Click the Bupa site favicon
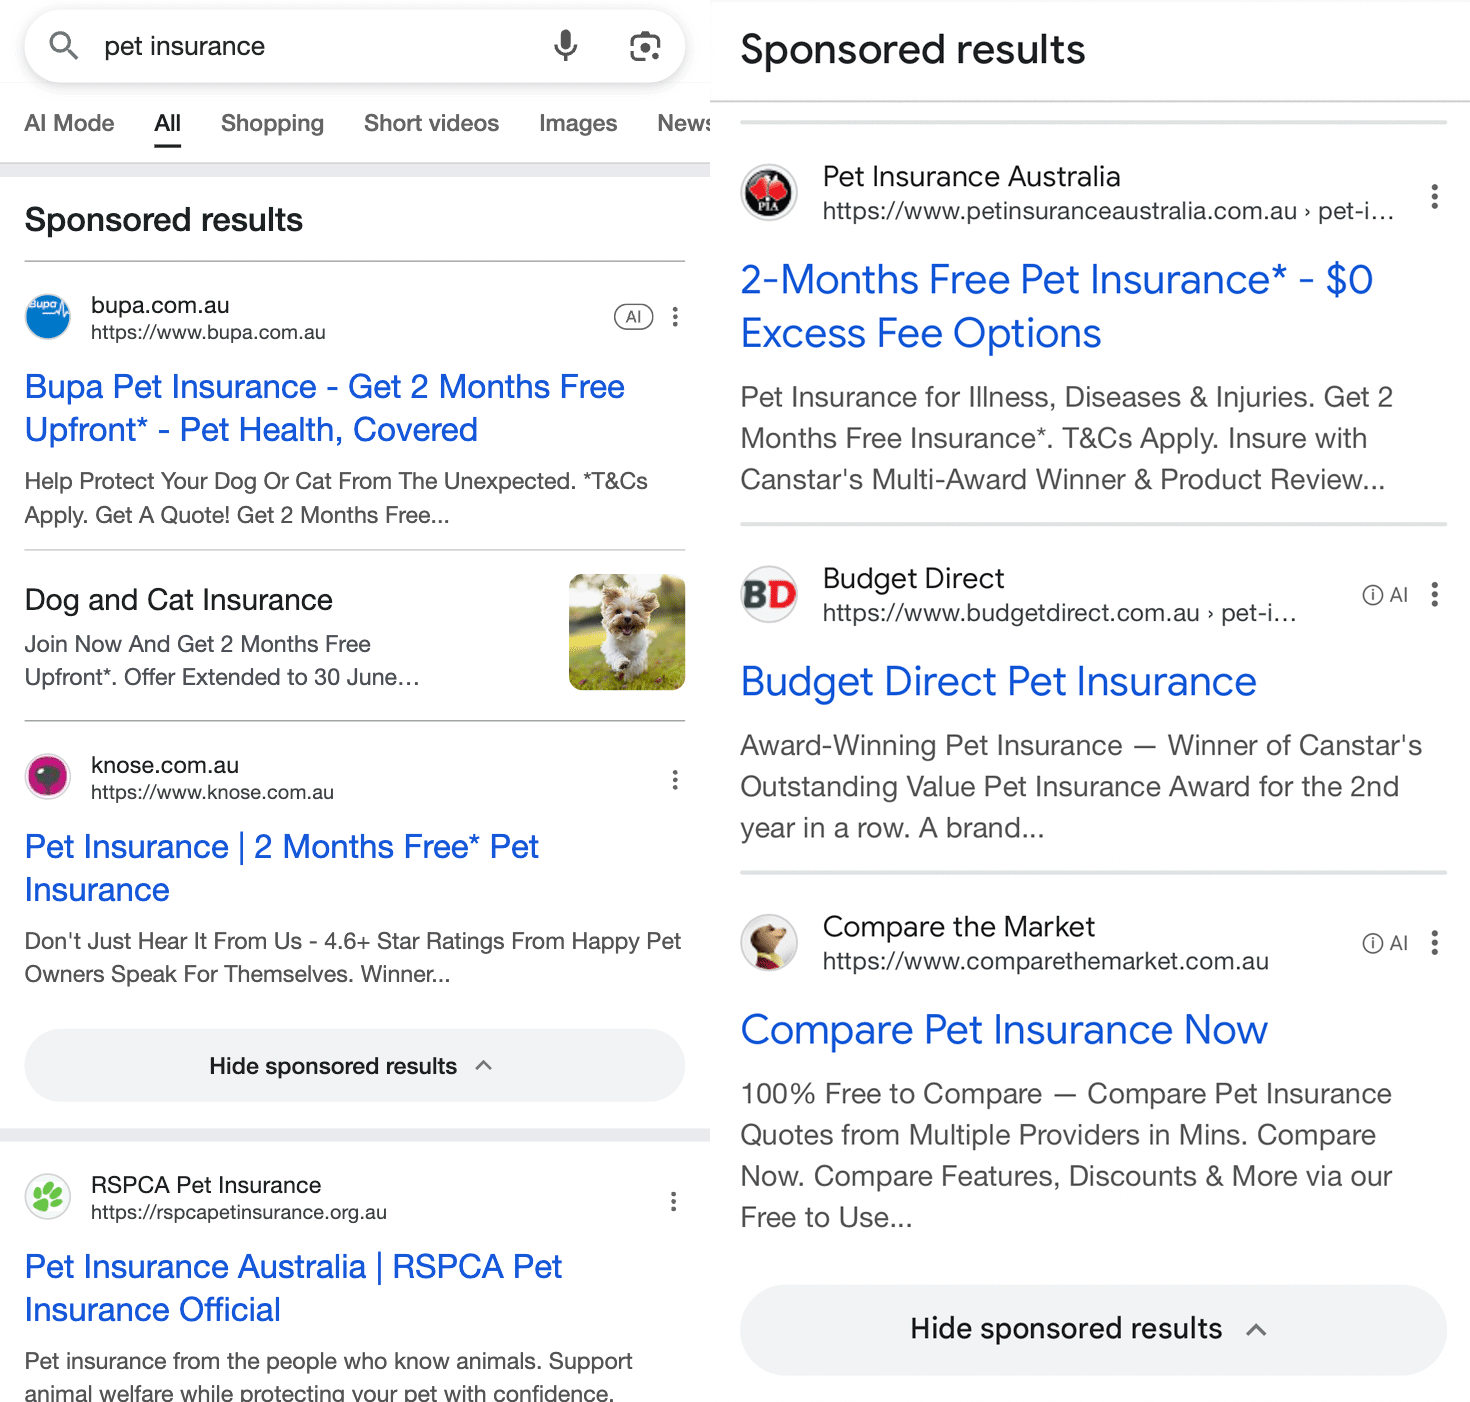The height and width of the screenshot is (1402, 1470). [x=47, y=316]
